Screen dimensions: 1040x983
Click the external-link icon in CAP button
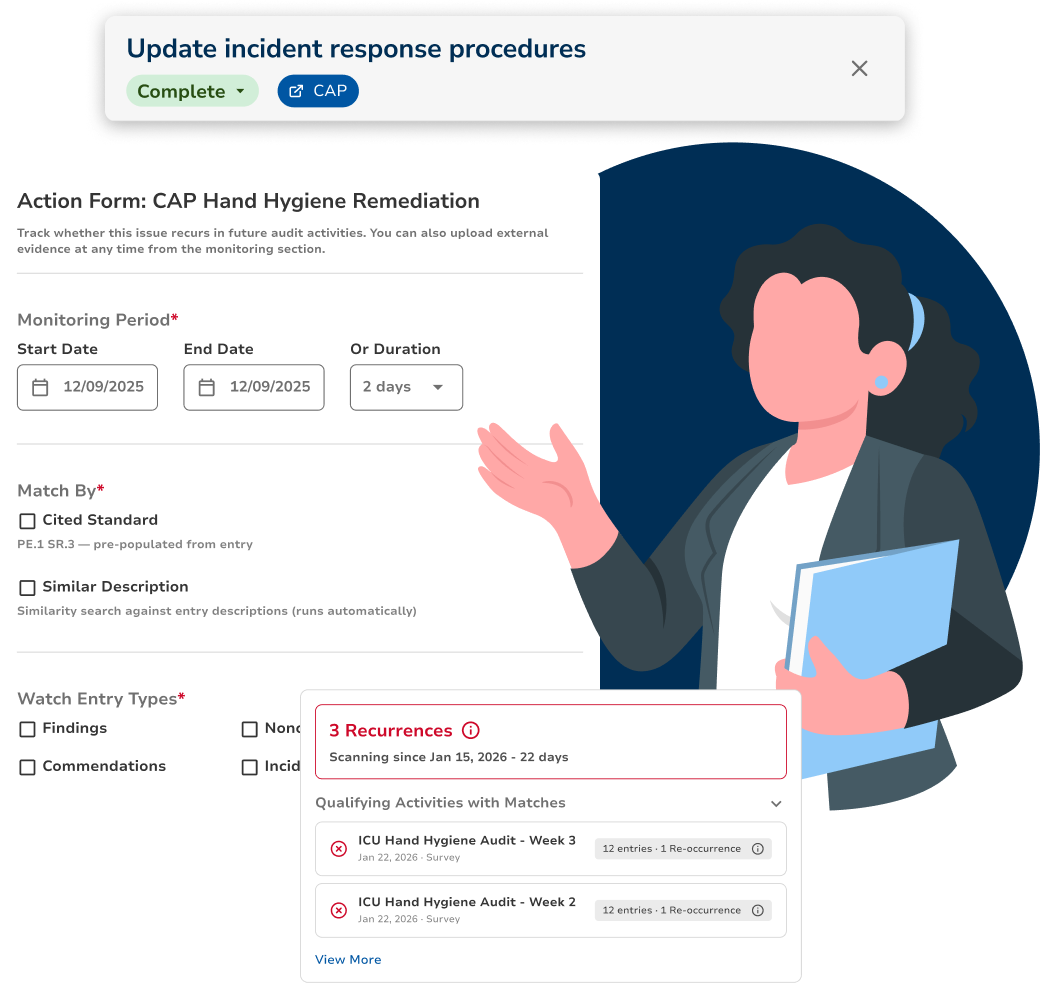coord(296,91)
